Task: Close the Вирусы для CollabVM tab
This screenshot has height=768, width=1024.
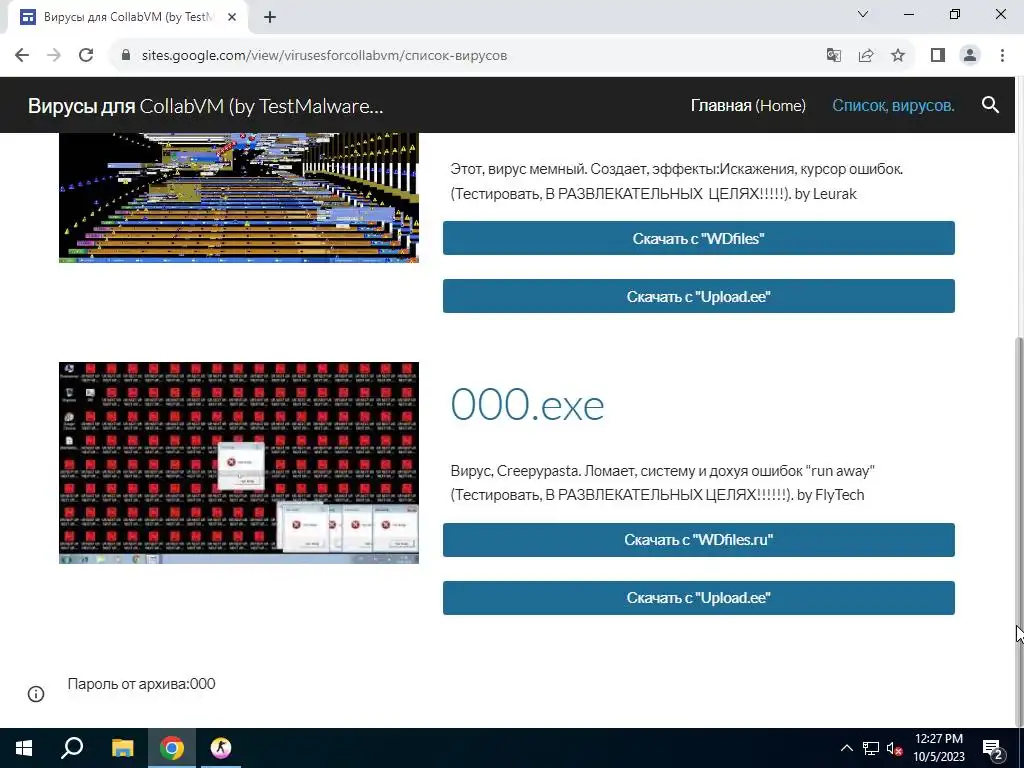Action: [232, 17]
